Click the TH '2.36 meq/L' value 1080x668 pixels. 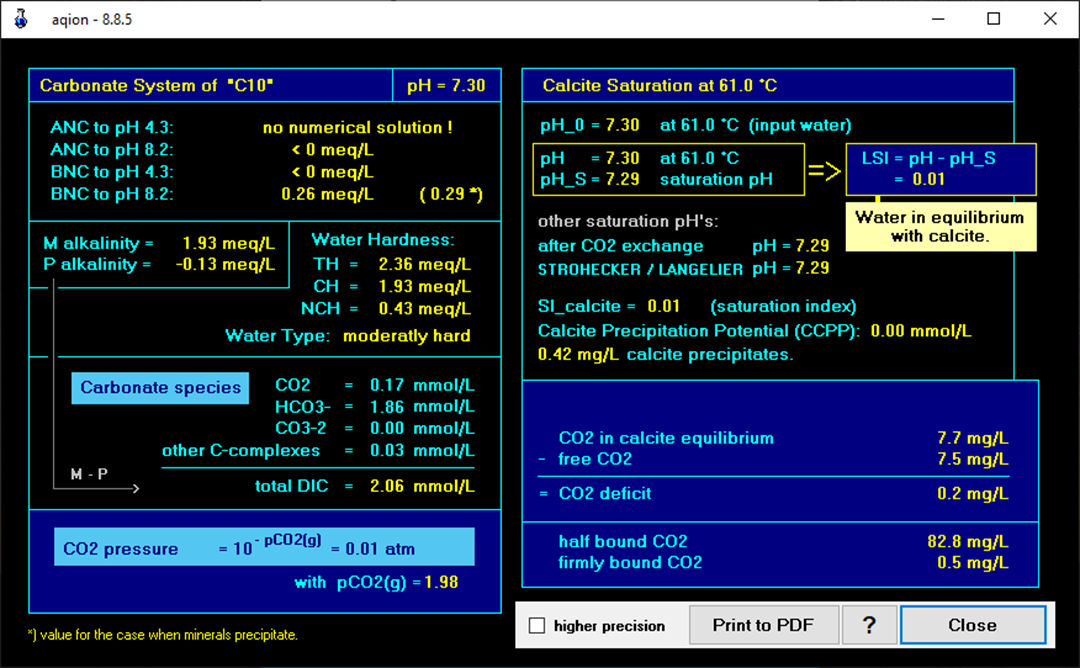coord(424,264)
